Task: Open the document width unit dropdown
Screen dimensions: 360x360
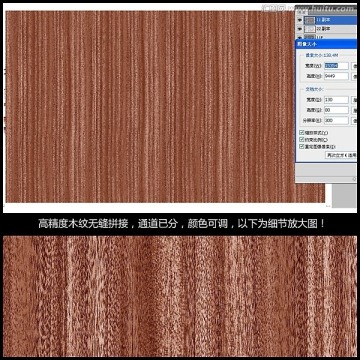Action: pos(354,100)
